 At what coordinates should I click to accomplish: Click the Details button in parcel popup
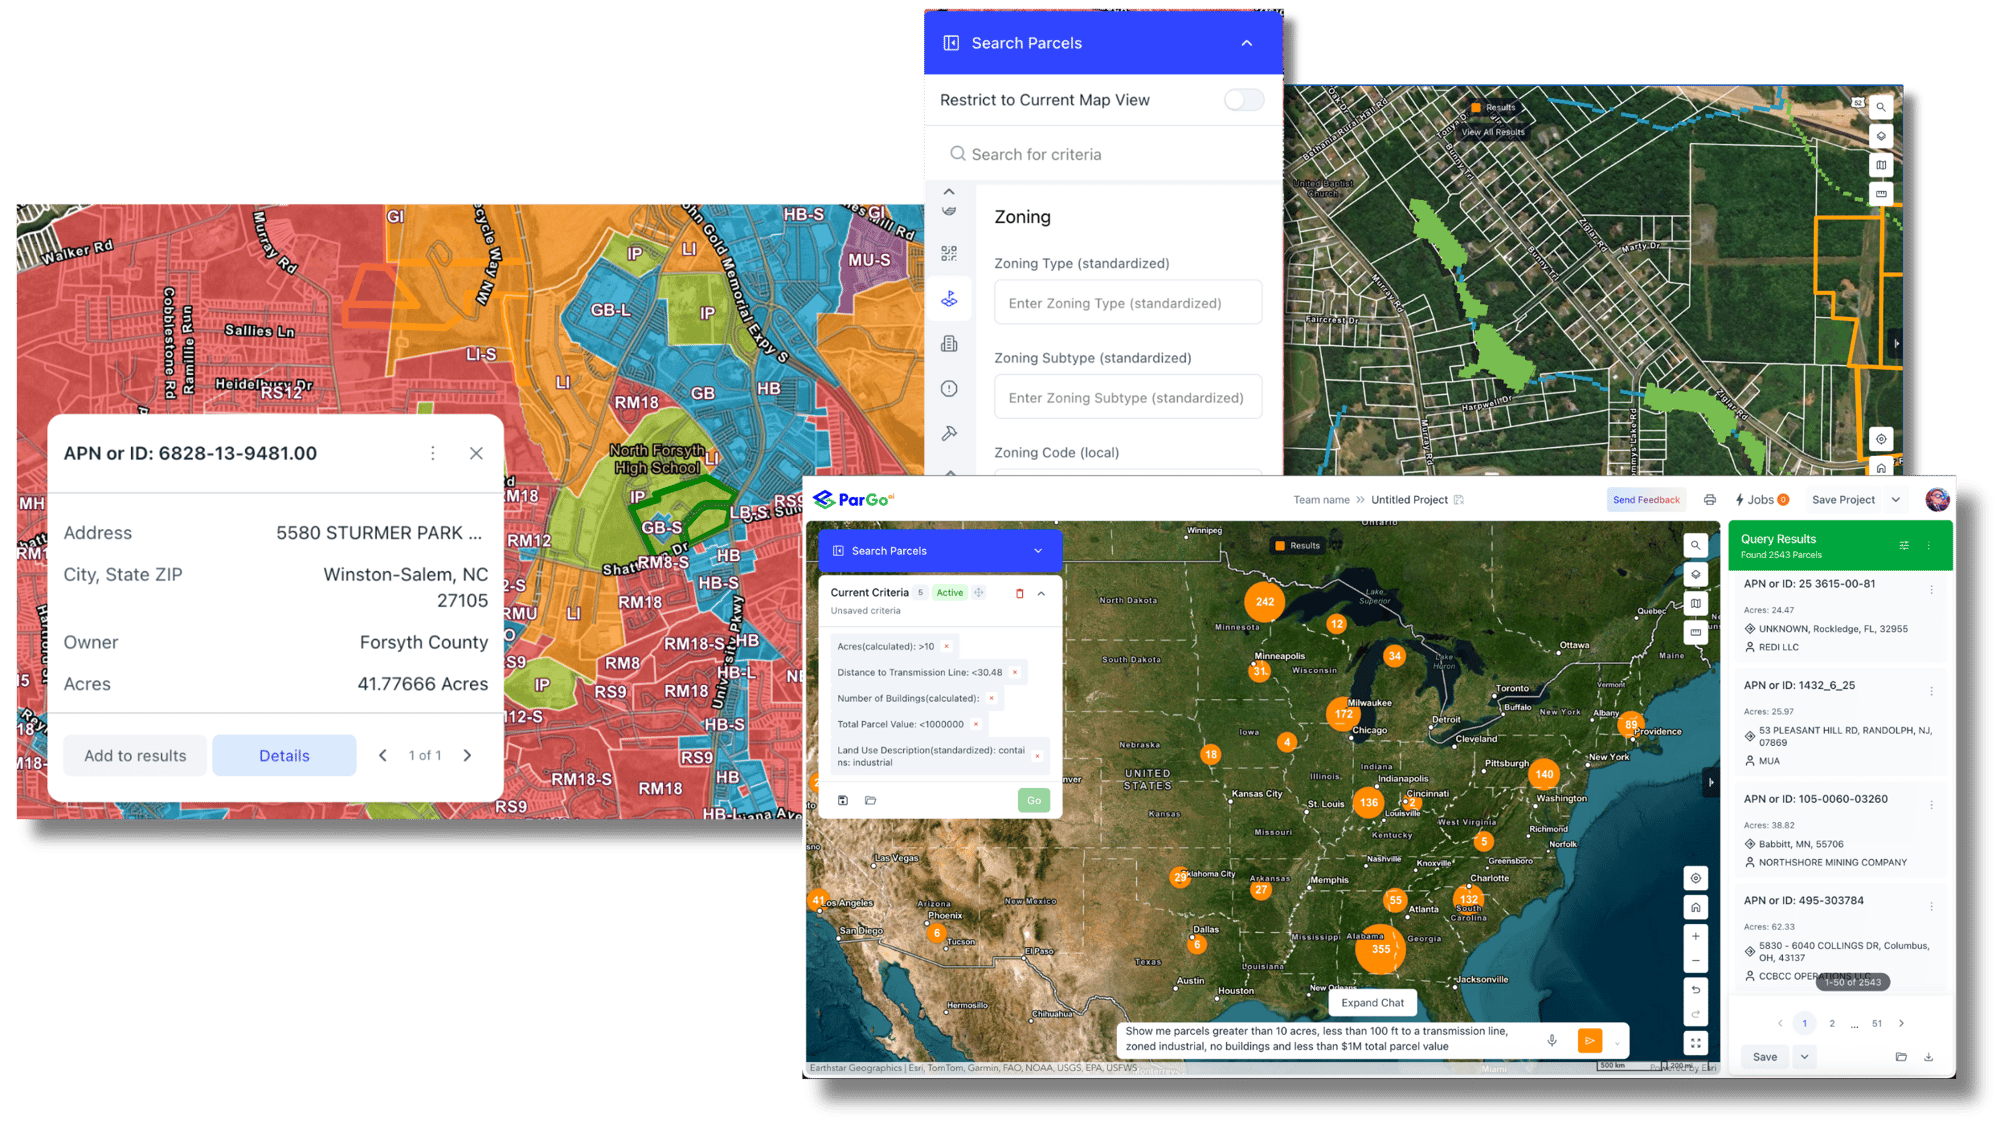tap(284, 756)
